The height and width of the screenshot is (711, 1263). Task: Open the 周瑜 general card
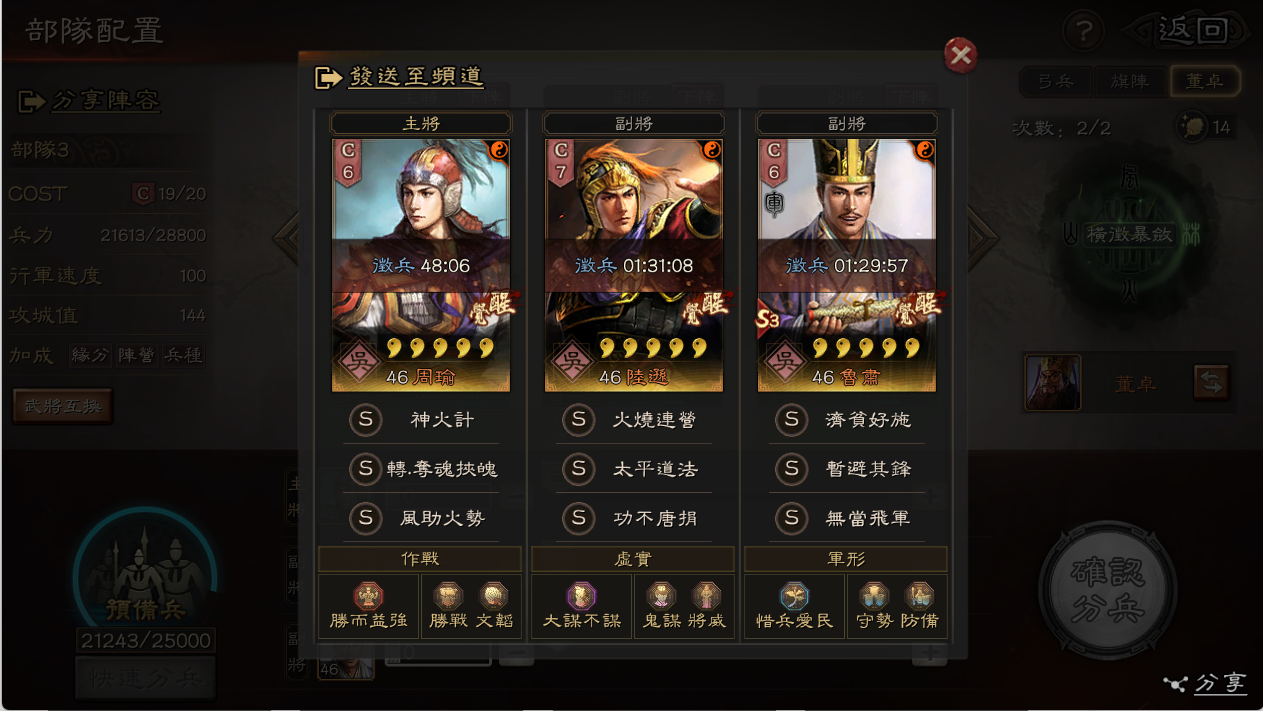tap(421, 265)
